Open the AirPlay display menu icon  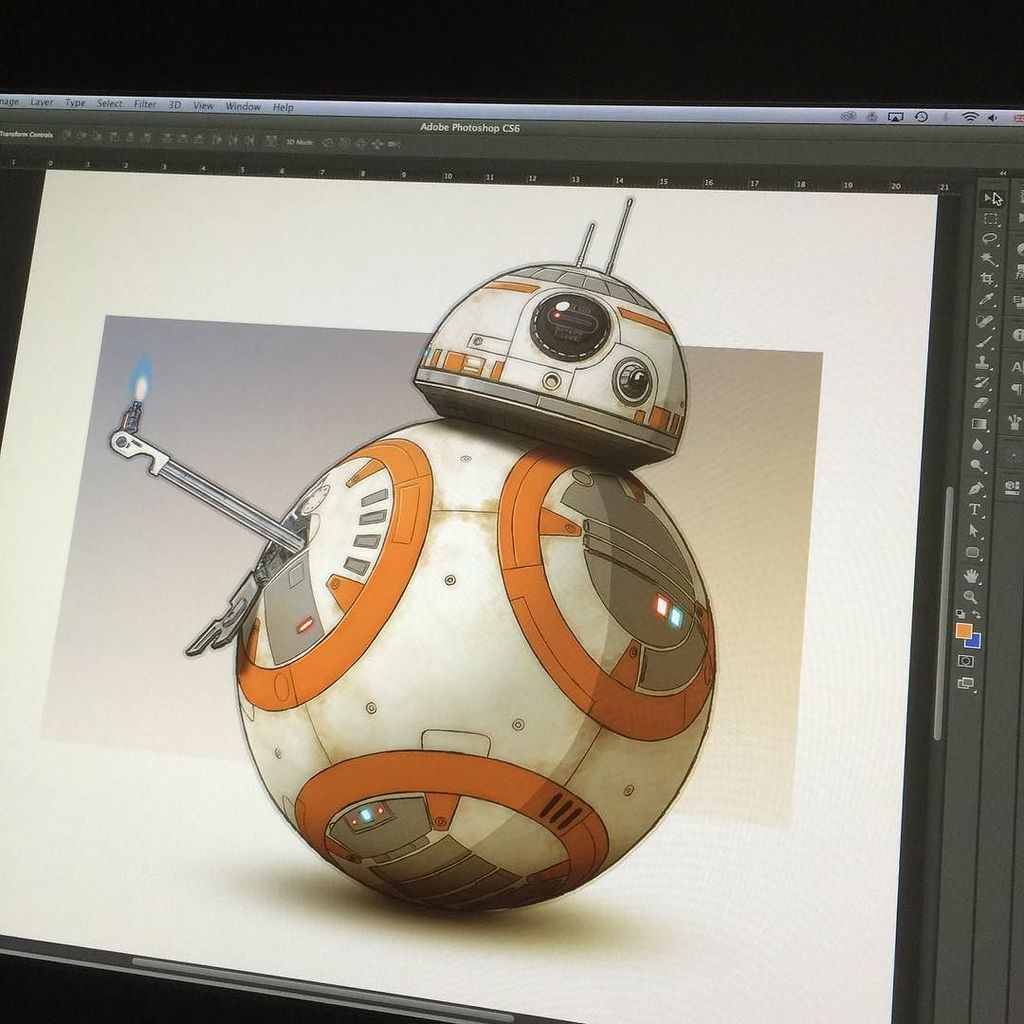coord(895,117)
